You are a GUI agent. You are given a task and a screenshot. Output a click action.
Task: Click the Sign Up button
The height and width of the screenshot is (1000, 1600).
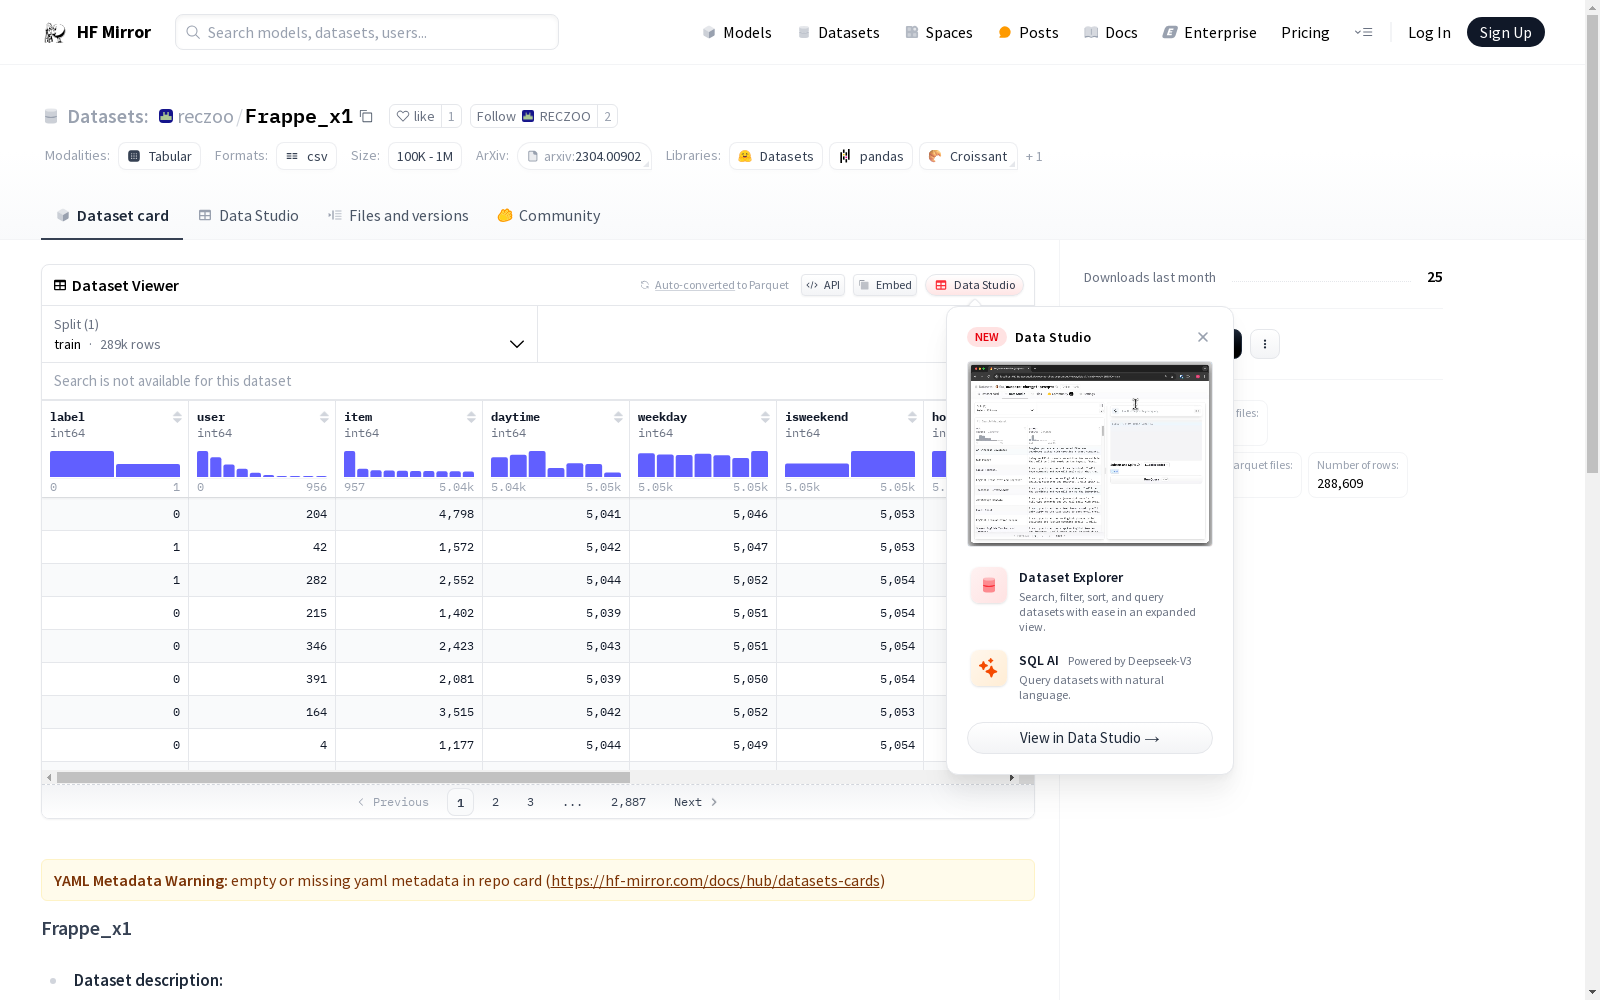click(x=1505, y=33)
